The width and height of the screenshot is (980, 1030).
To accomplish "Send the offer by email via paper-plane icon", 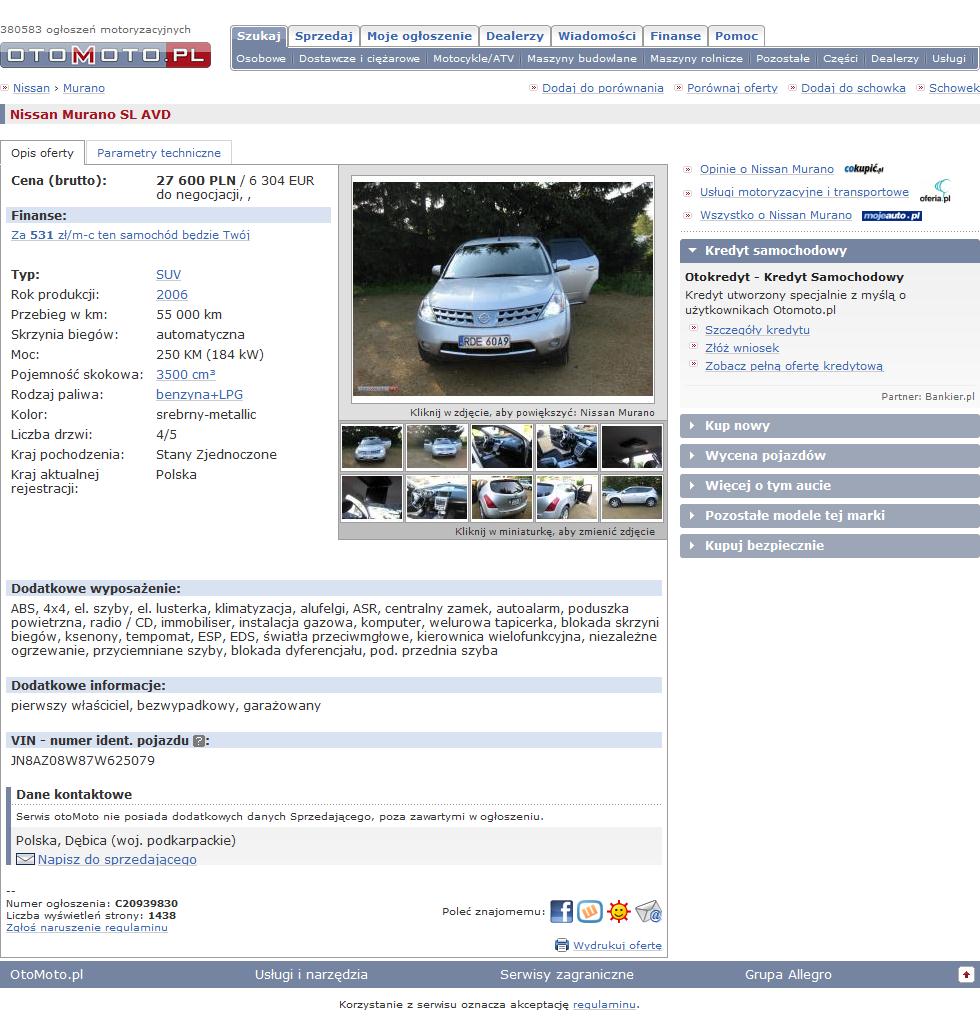I will [648, 911].
